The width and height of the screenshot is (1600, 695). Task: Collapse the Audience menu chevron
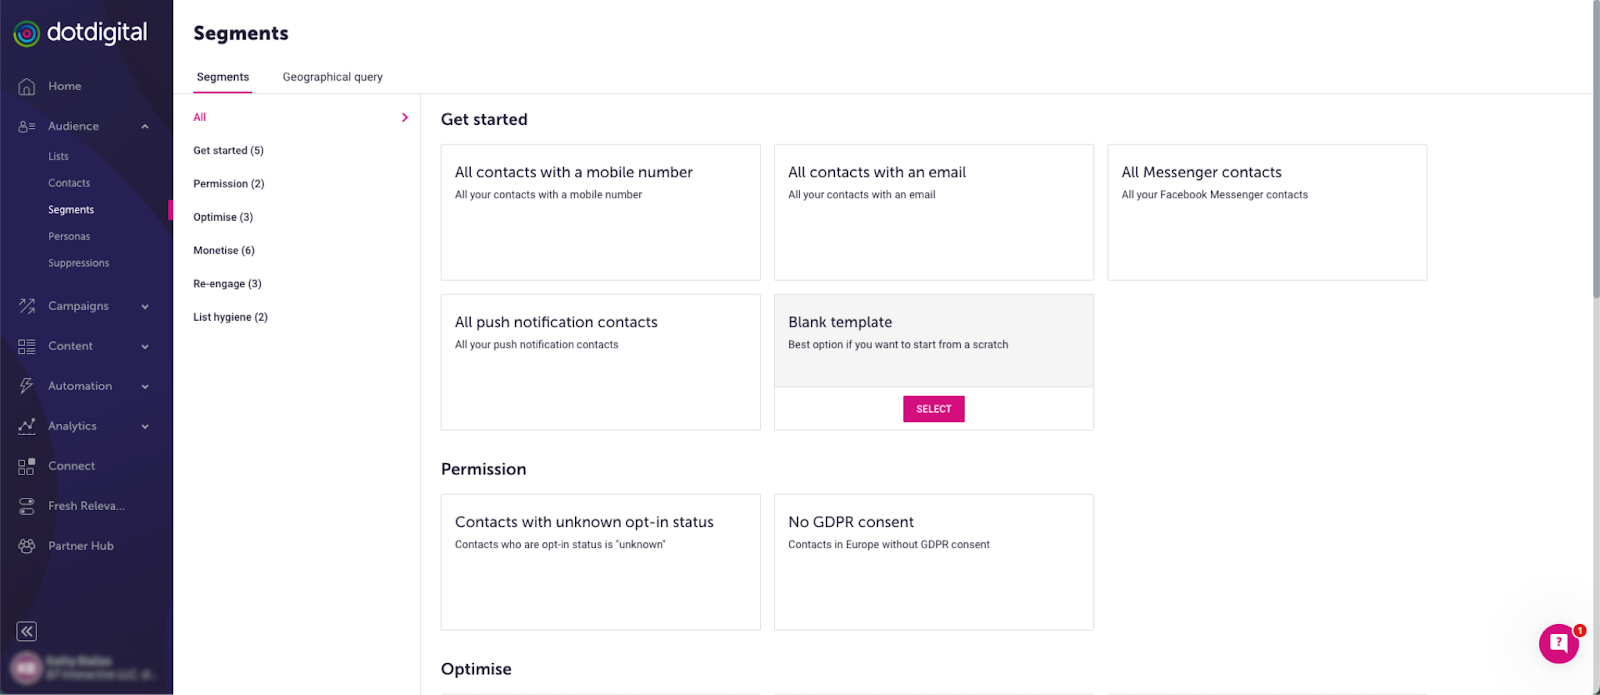tap(145, 127)
